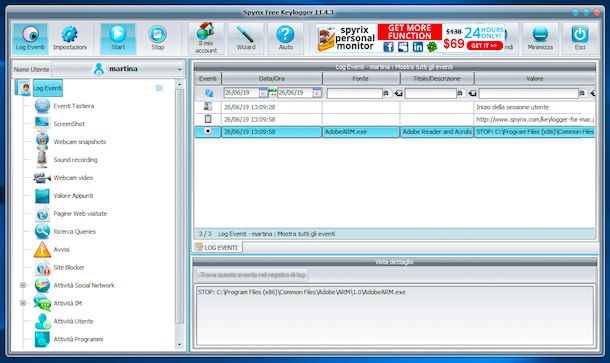Clear the Titolo/Descrizione filter
610x363 pixels.
pos(472,93)
